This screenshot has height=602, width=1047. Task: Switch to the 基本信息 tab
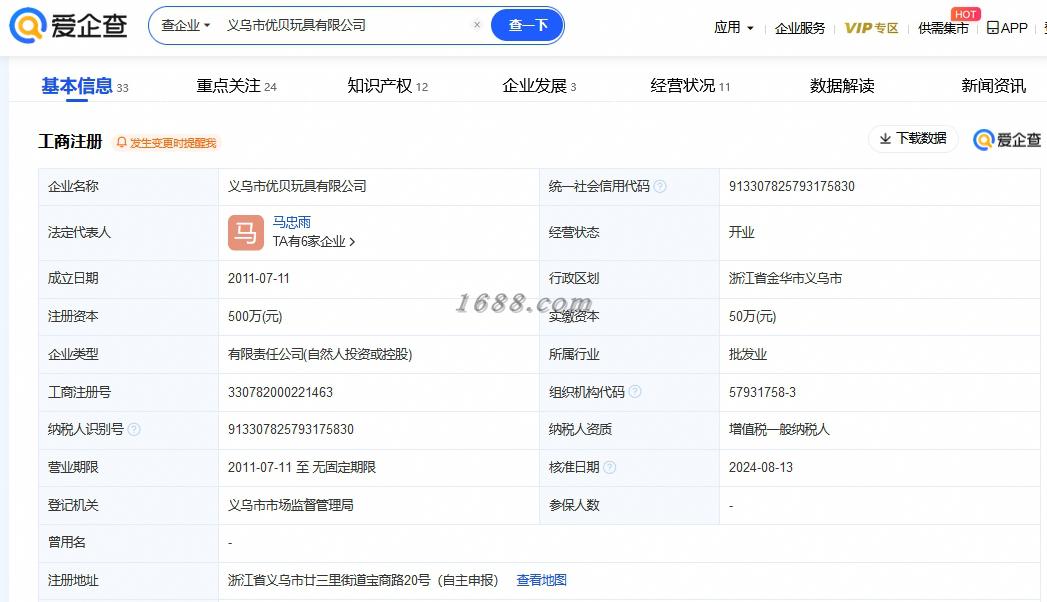(84, 86)
